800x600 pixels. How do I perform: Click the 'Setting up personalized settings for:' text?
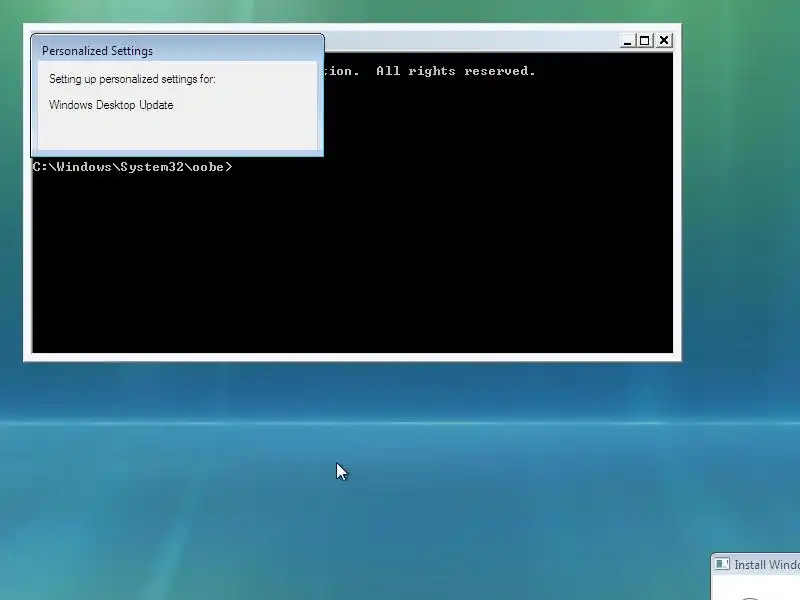[x=132, y=79]
